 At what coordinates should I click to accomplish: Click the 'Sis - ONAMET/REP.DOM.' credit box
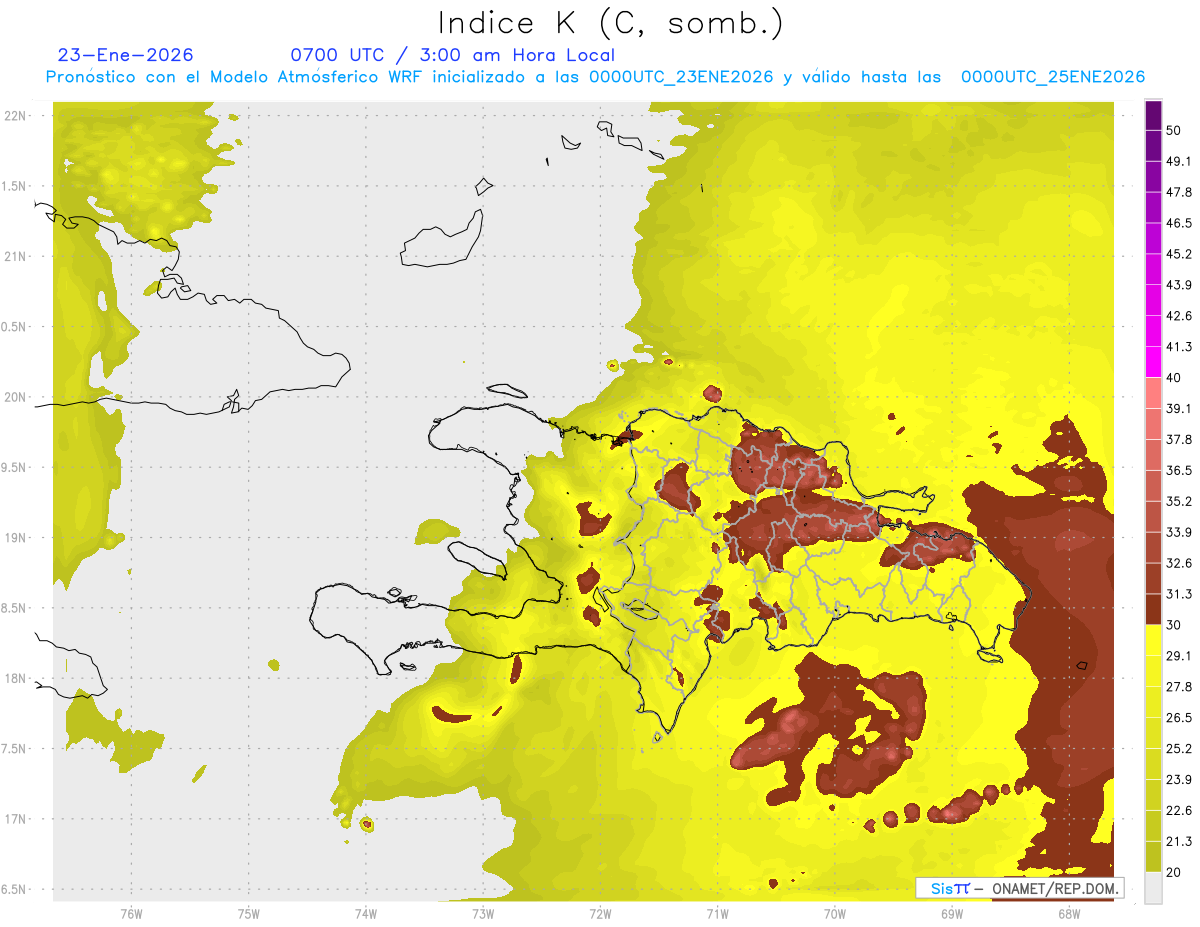click(x=1018, y=888)
